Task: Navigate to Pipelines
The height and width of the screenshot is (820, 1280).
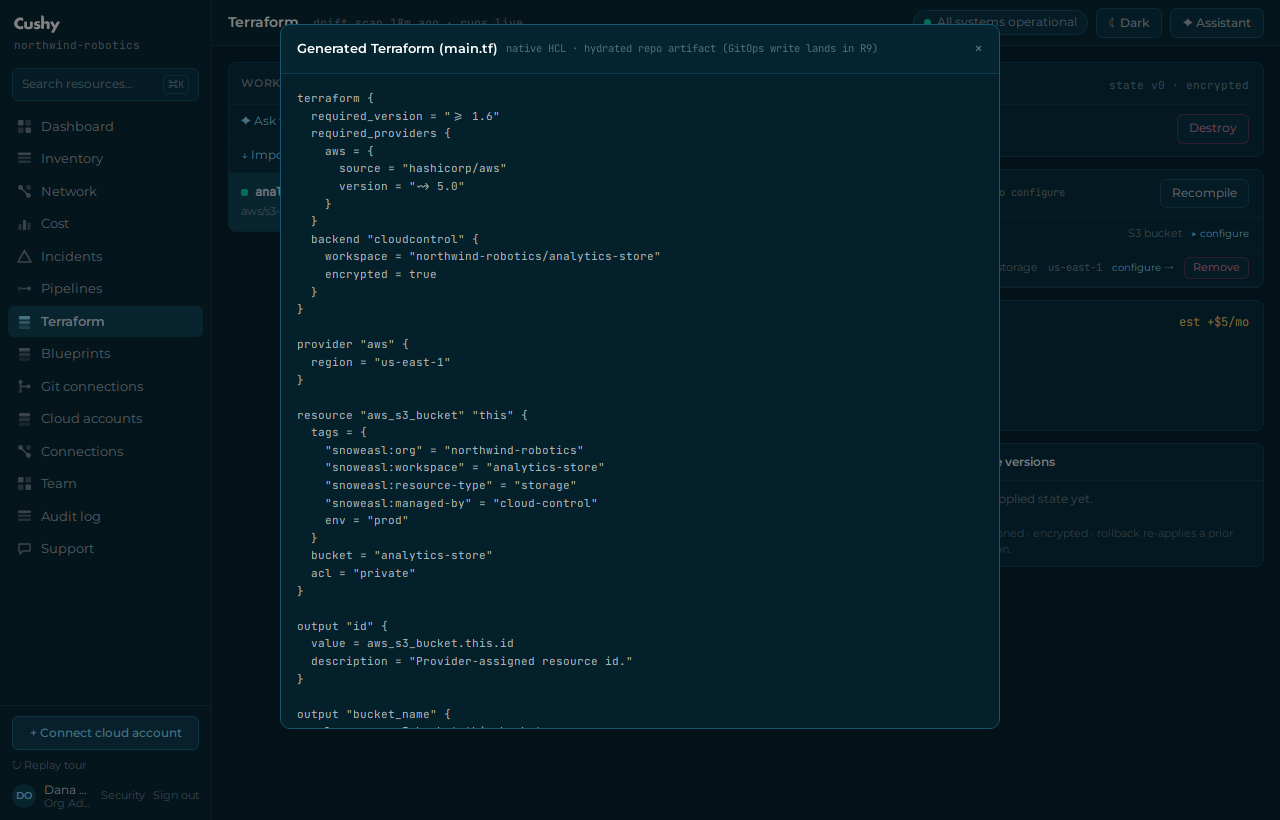Action: point(105,289)
